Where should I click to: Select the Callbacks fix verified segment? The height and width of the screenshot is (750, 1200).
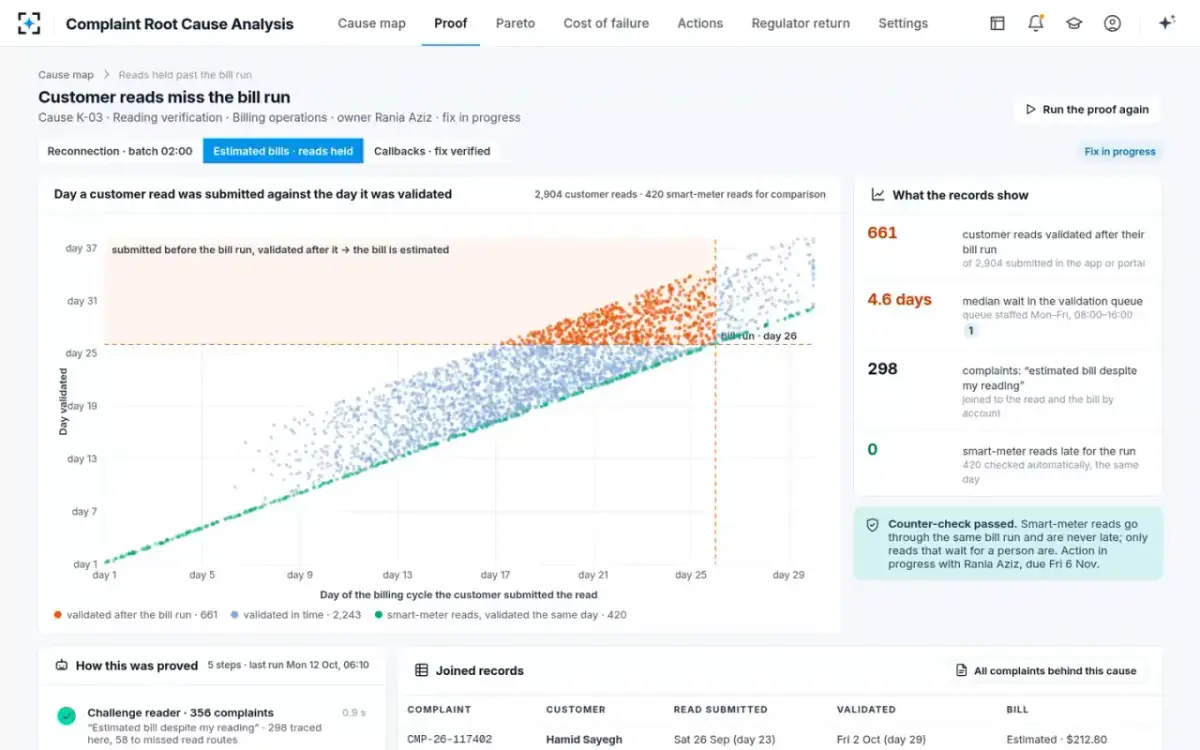(x=432, y=151)
